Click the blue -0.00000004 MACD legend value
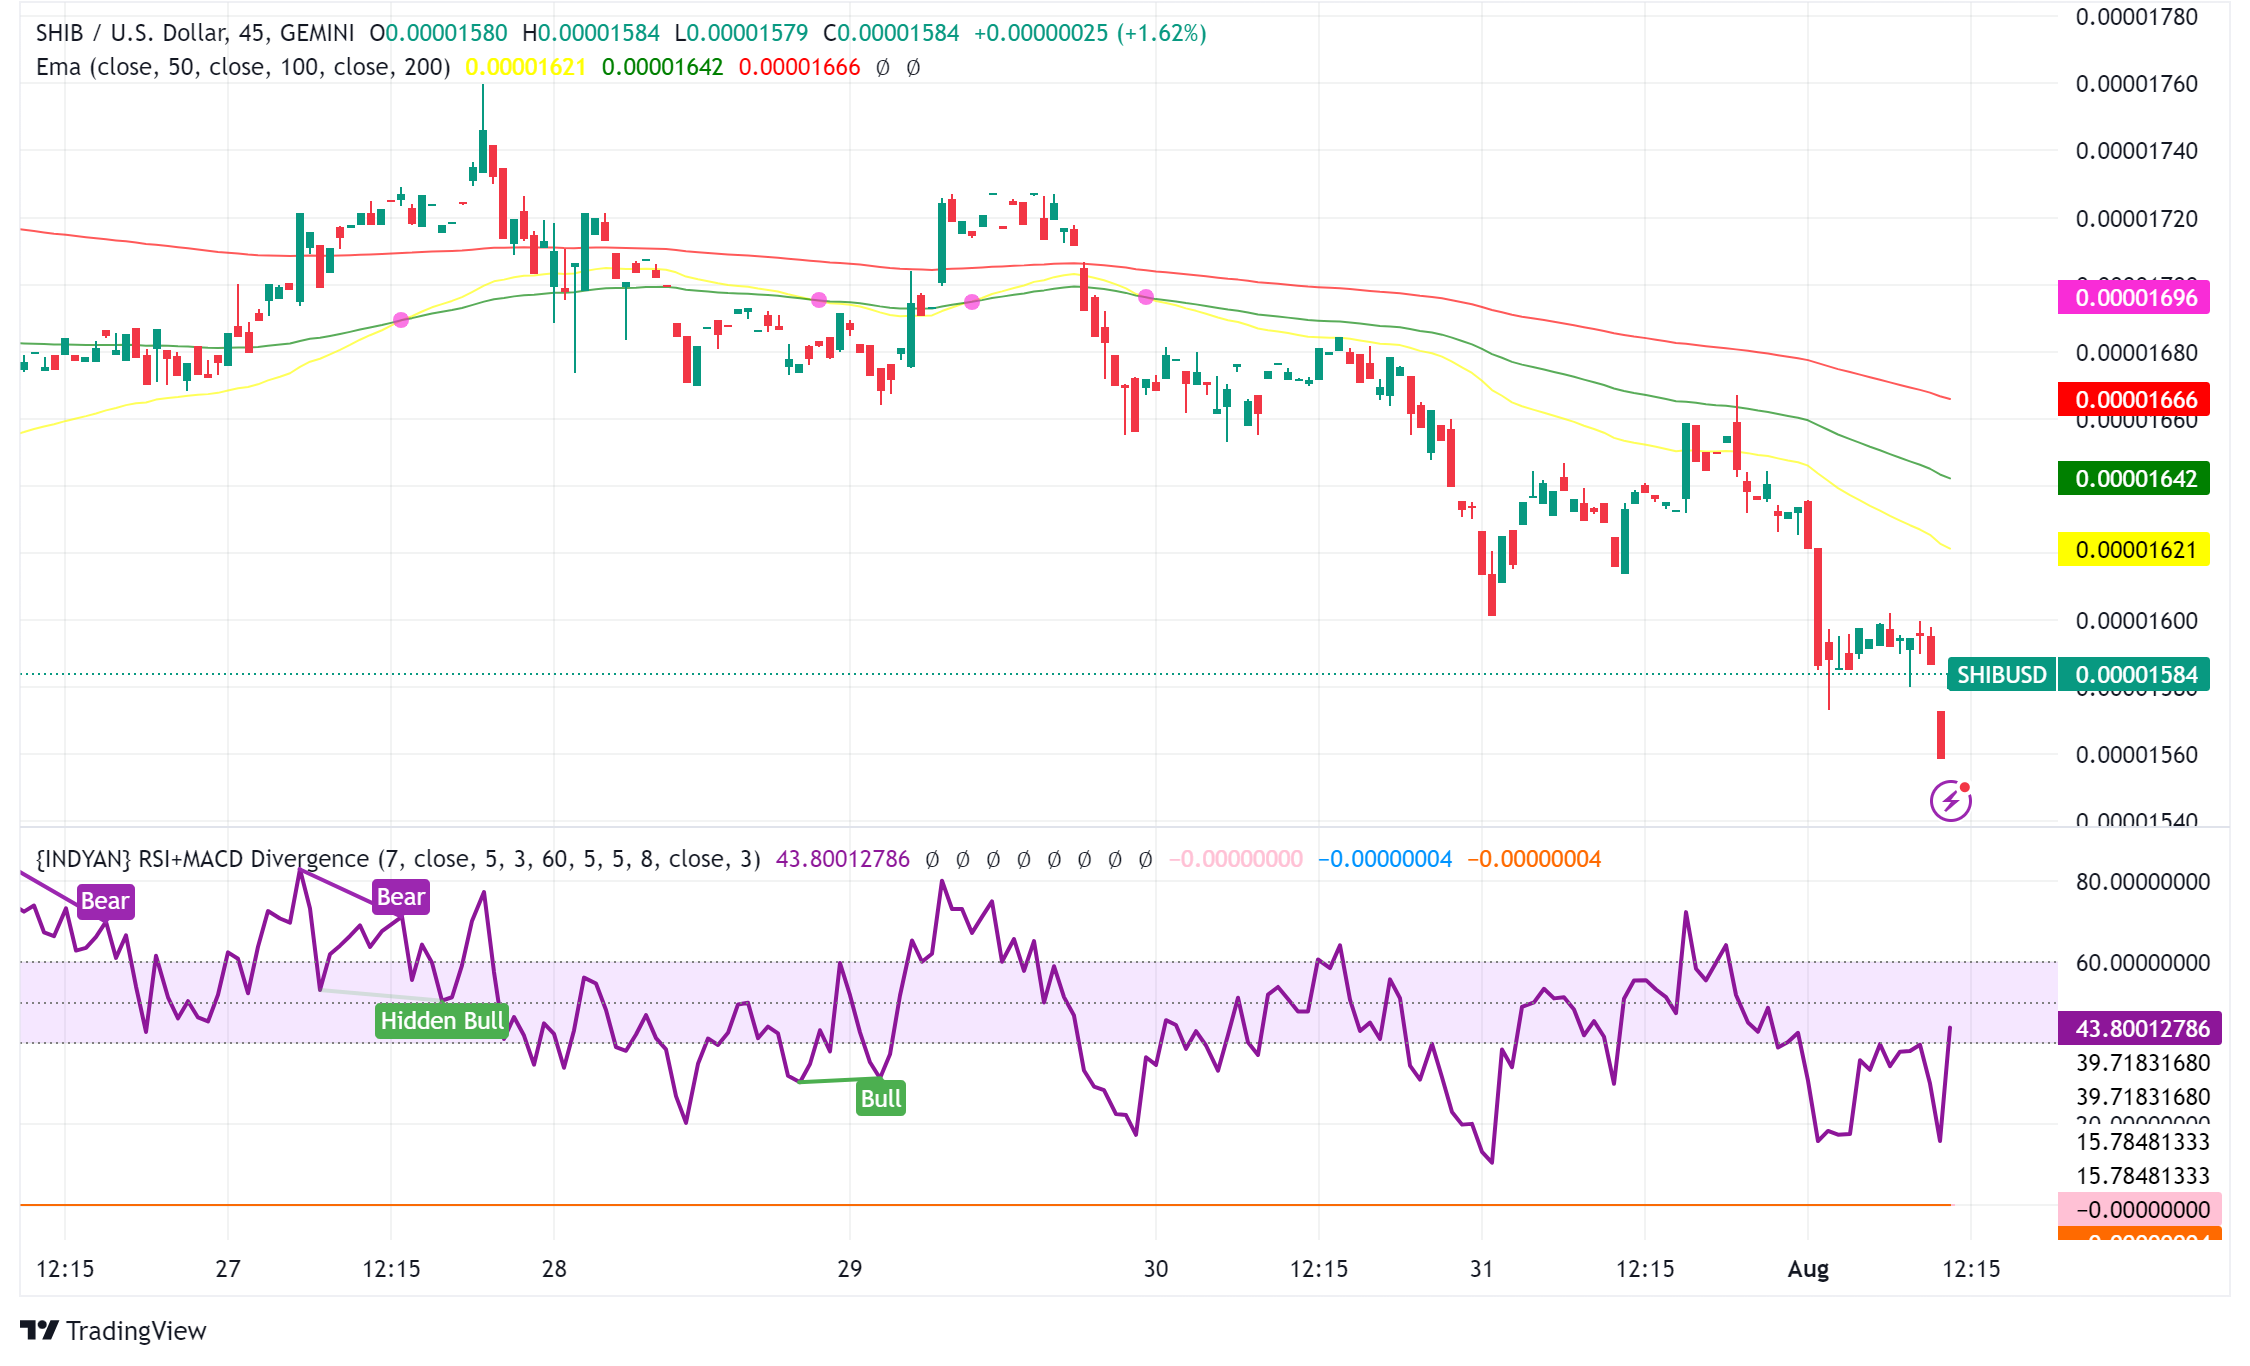Image resolution: width=2250 pixels, height=1366 pixels. tap(1385, 859)
